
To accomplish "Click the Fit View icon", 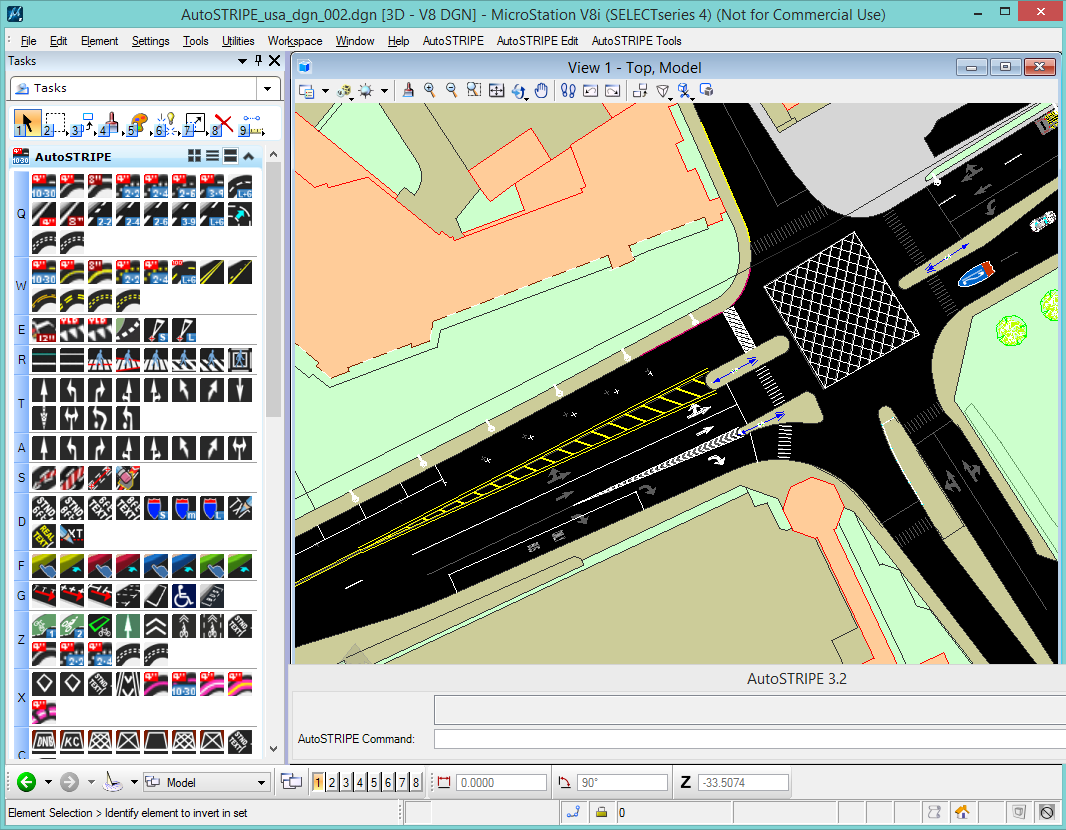I will 496,90.
